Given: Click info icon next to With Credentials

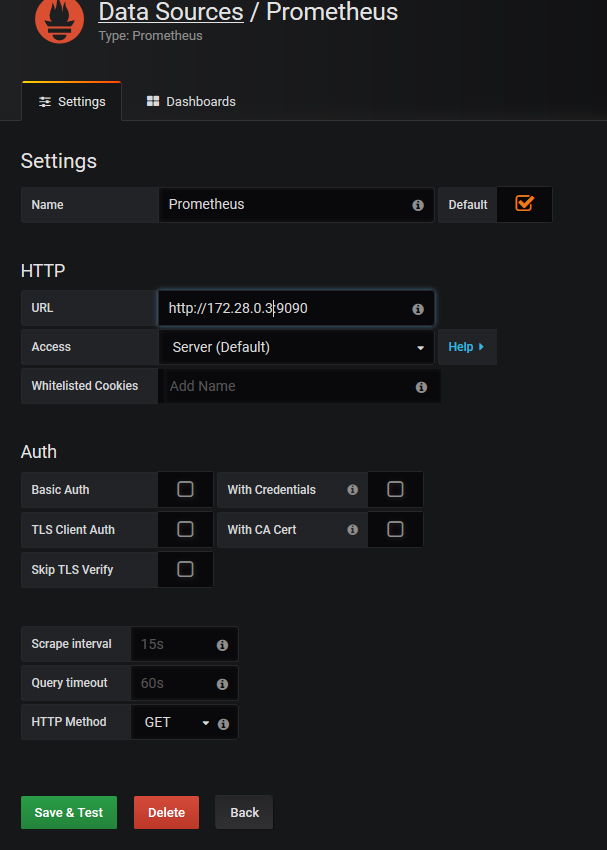Looking at the screenshot, I should [353, 490].
